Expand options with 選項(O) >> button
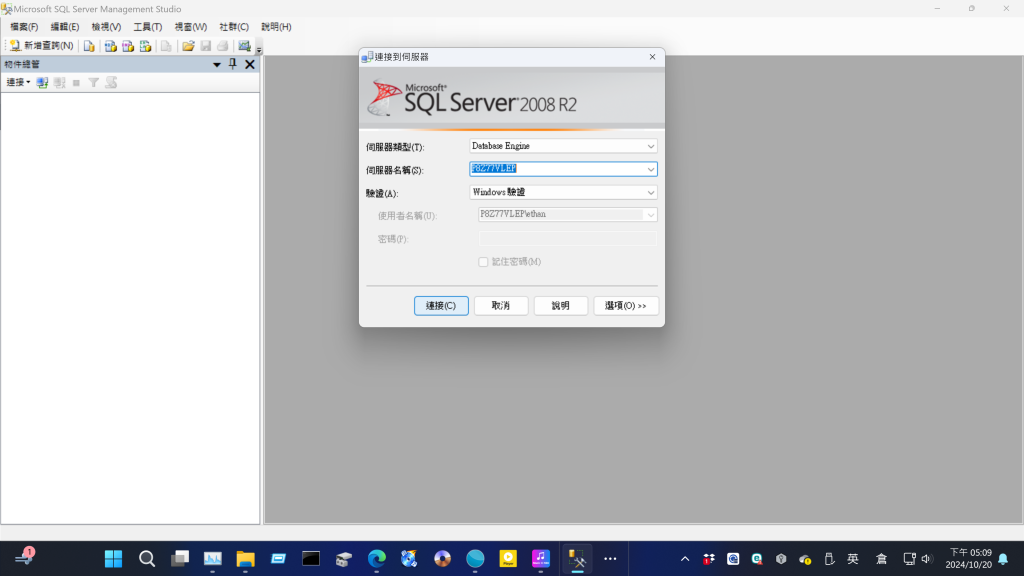 pos(626,306)
